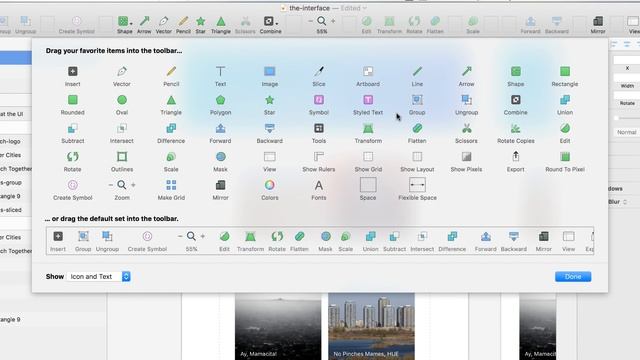Click the Difference icon in the default set
This screenshot has width=640, height=360.
(452, 236)
